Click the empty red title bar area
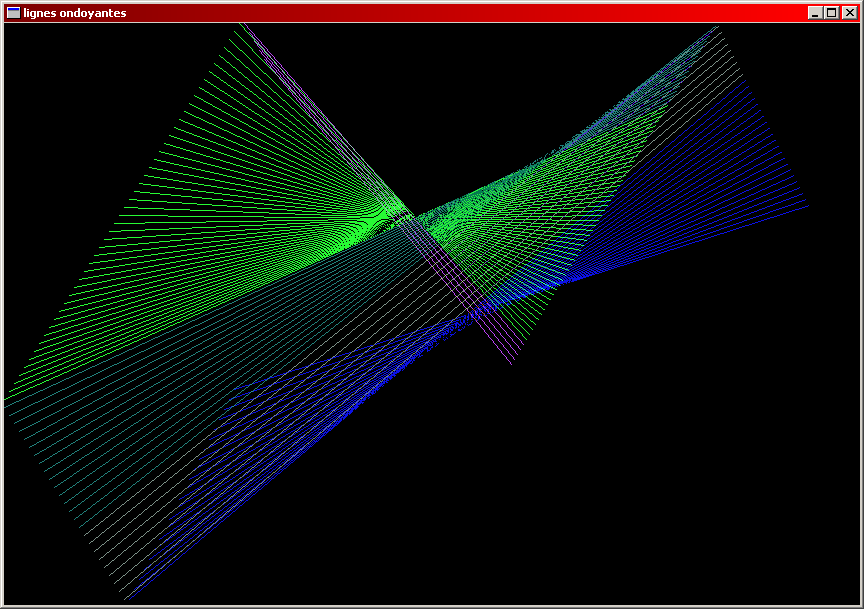Viewport: 864px width, 609px height. pos(450,13)
